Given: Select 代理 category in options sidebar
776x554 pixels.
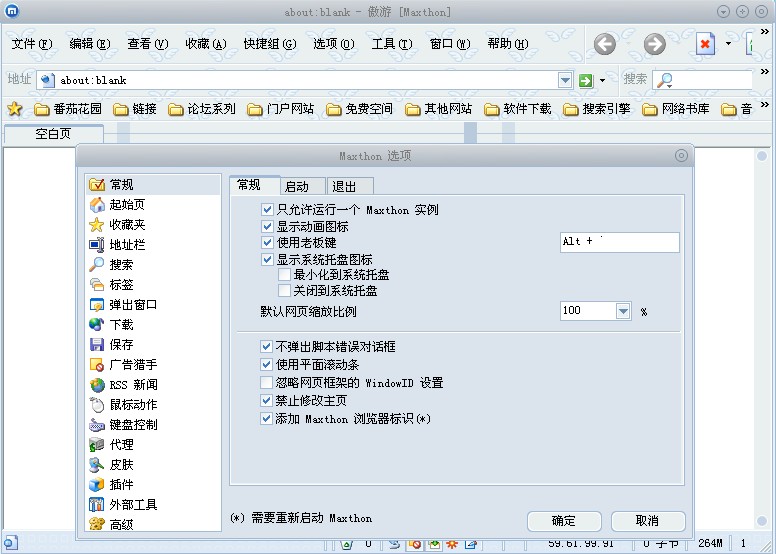Looking at the screenshot, I should pos(153,445).
